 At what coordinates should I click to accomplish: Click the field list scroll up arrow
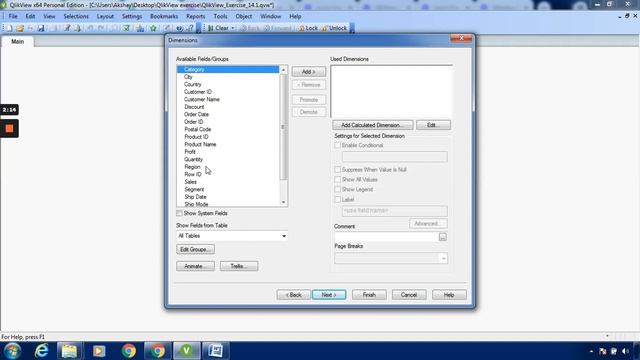[x=283, y=70]
